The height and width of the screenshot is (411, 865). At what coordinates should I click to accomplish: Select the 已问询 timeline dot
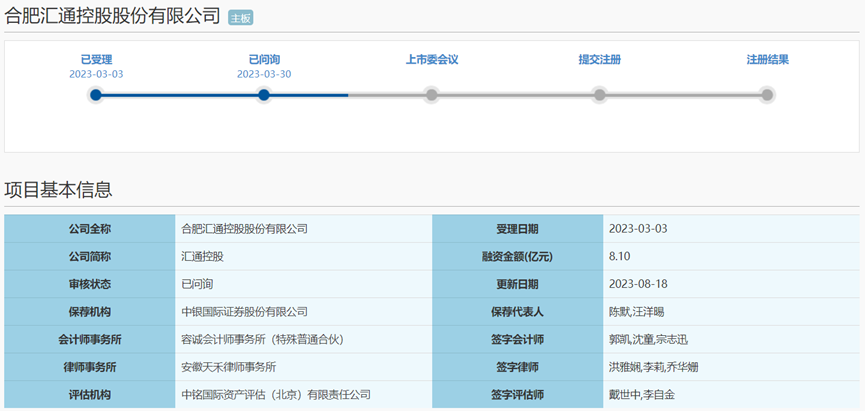coord(264,95)
